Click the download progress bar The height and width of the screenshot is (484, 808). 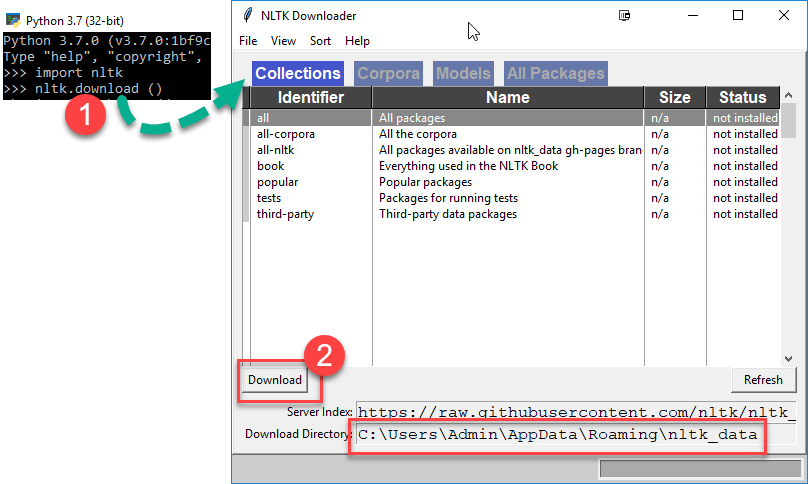pyautogui.click(x=700, y=469)
